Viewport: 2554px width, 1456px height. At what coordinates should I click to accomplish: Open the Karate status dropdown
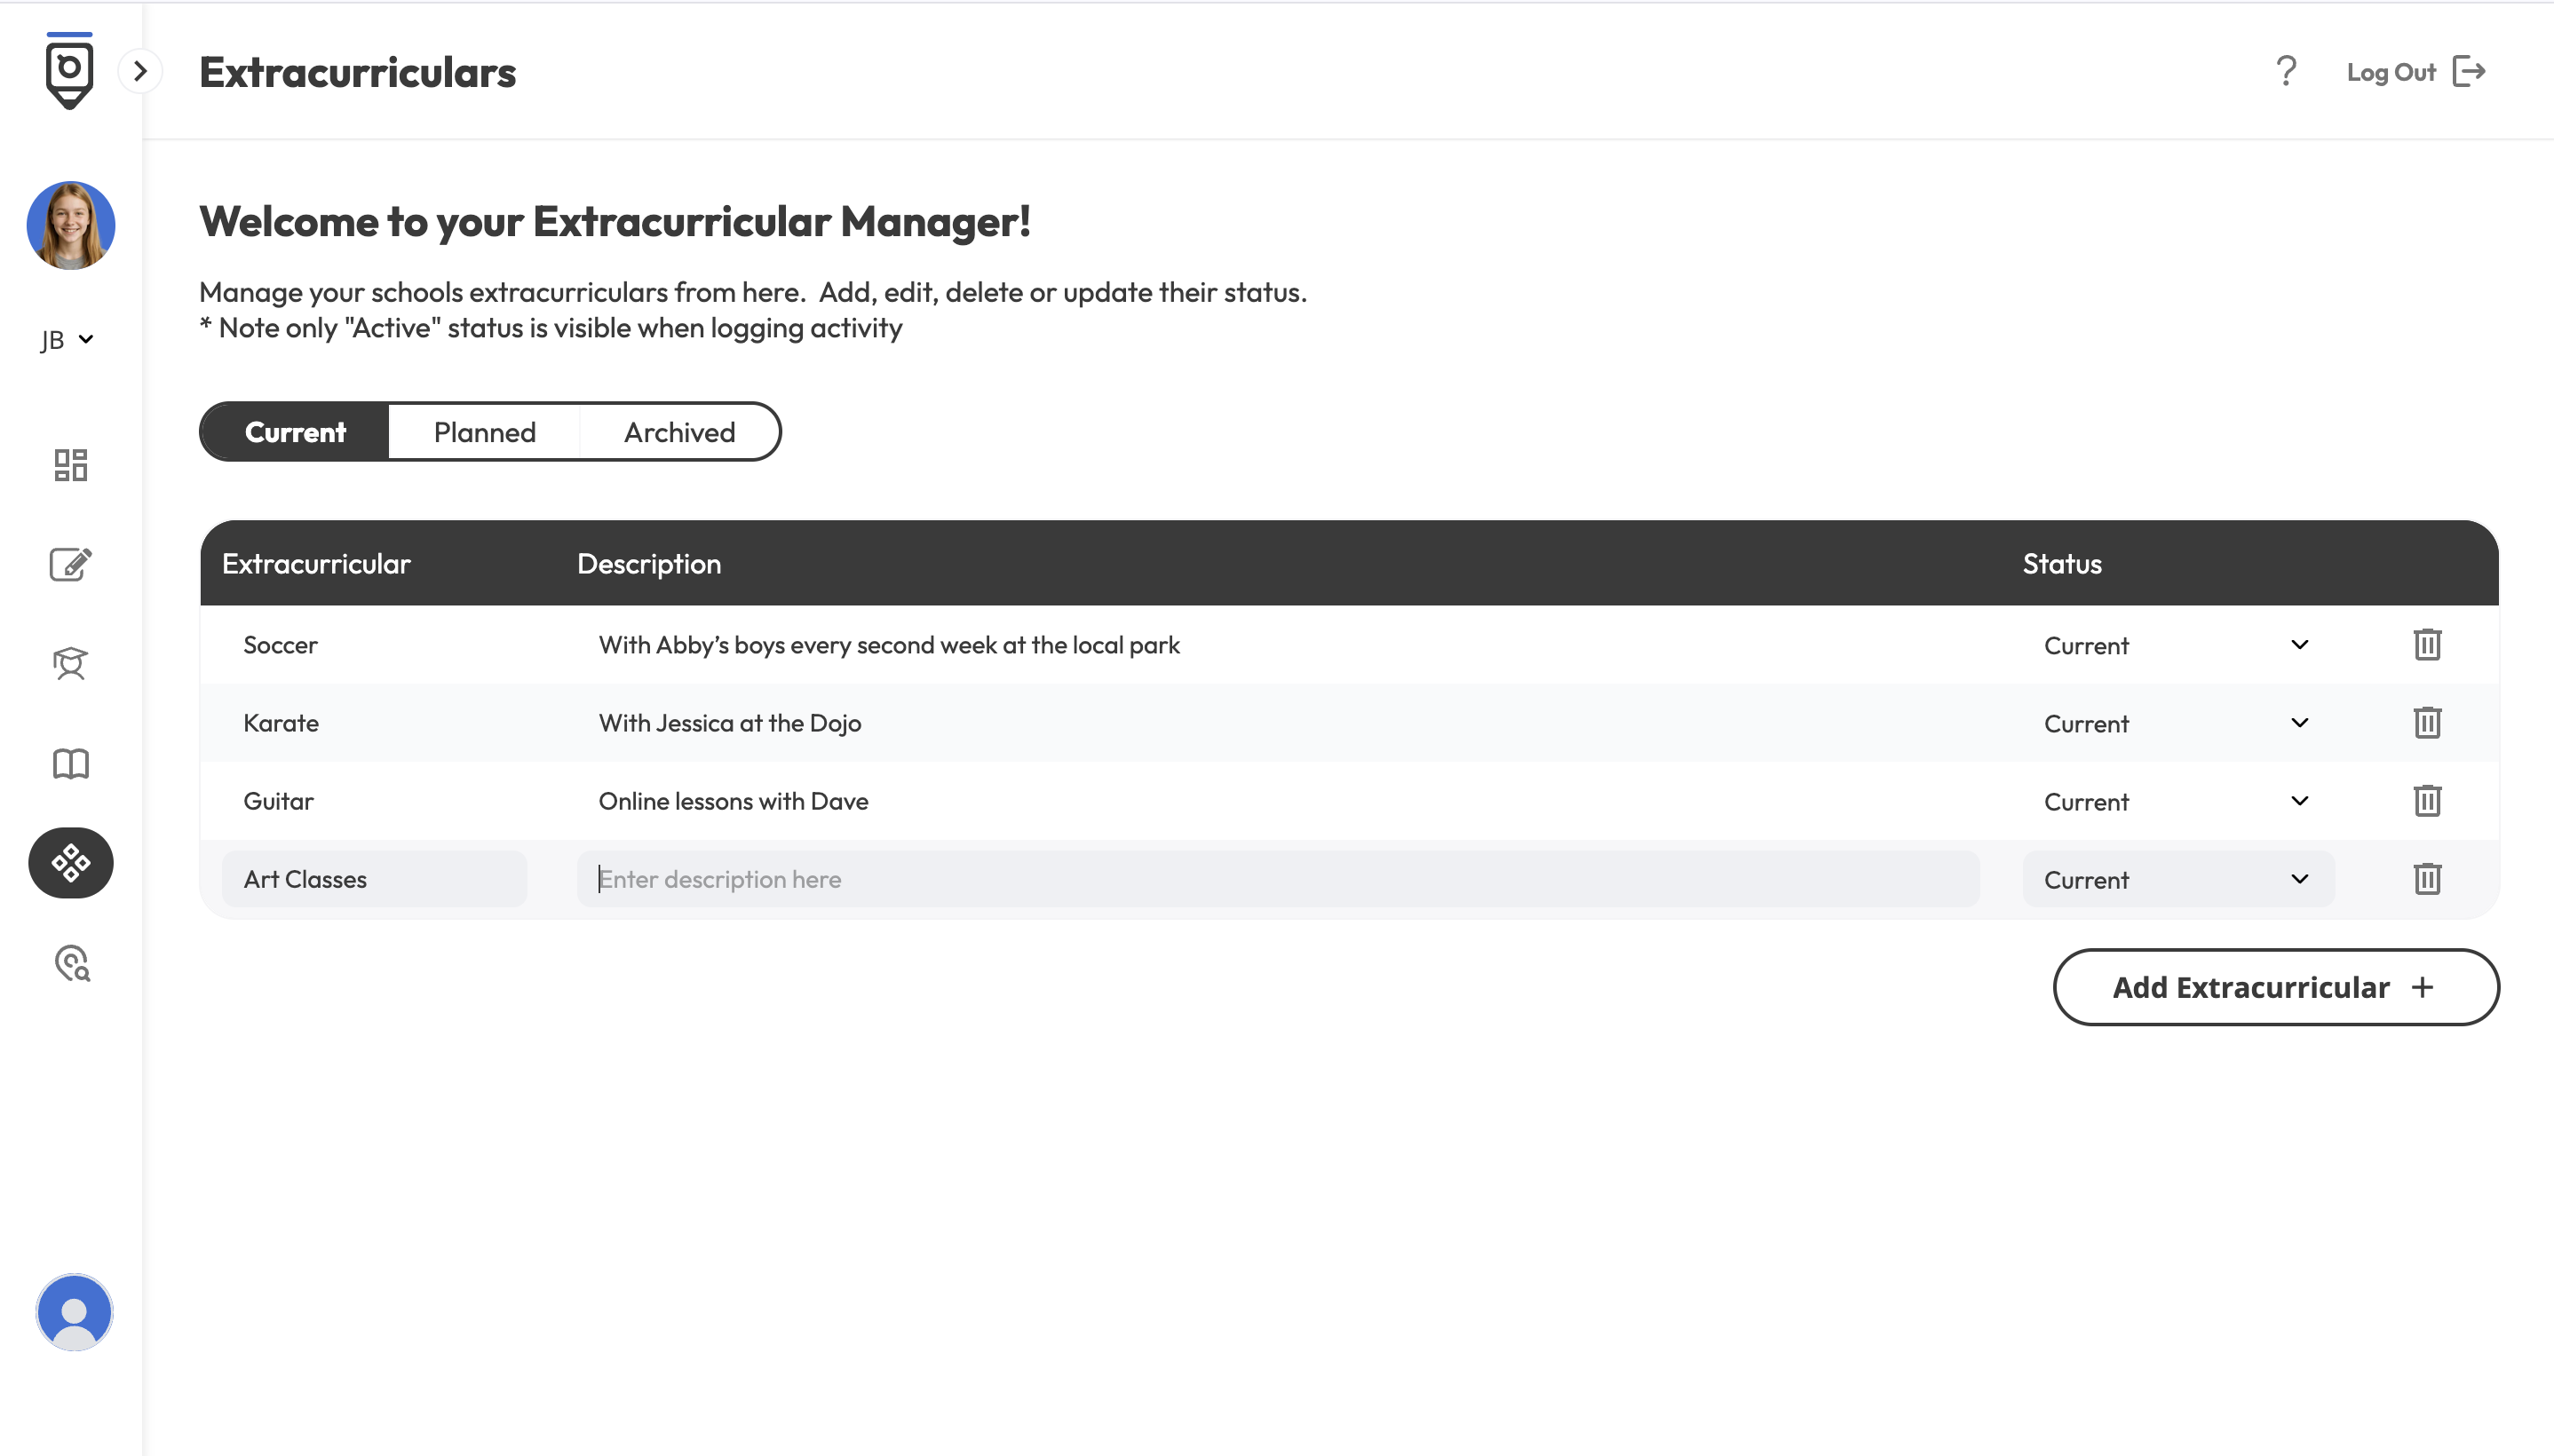(2178, 723)
